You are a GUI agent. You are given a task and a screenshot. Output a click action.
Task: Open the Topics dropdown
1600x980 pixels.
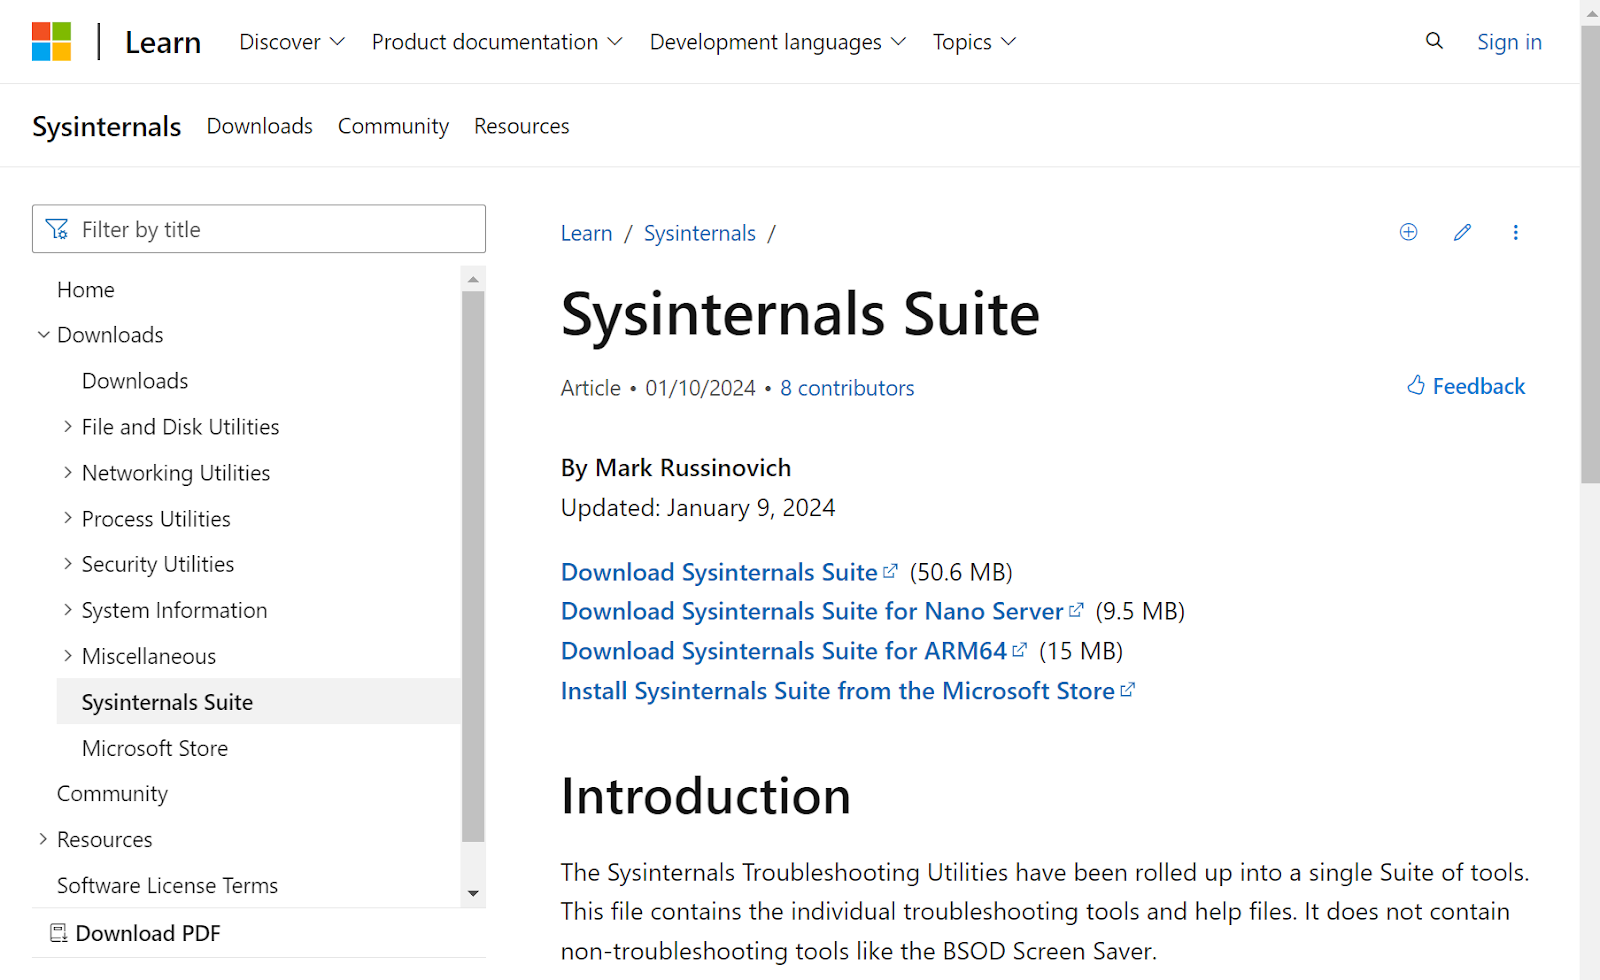point(974,42)
